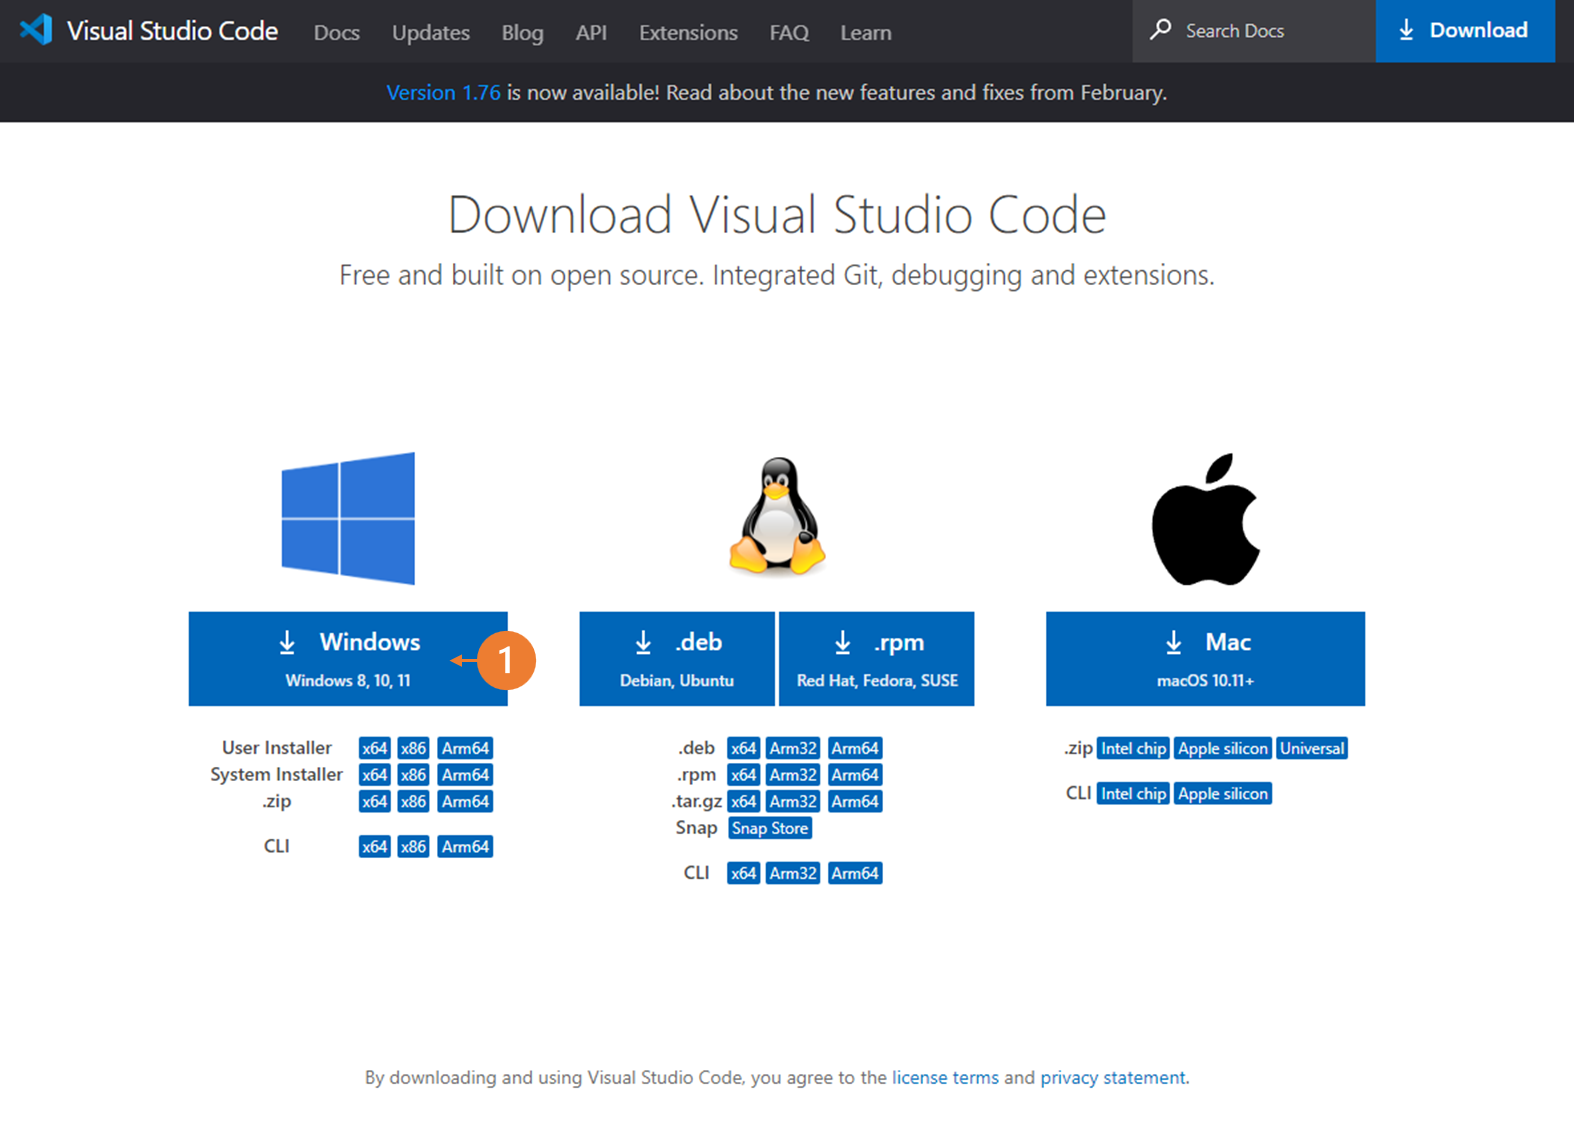Image resolution: width=1574 pixels, height=1125 pixels.
Task: Choose Windows CLI x86 download
Action: 413,846
